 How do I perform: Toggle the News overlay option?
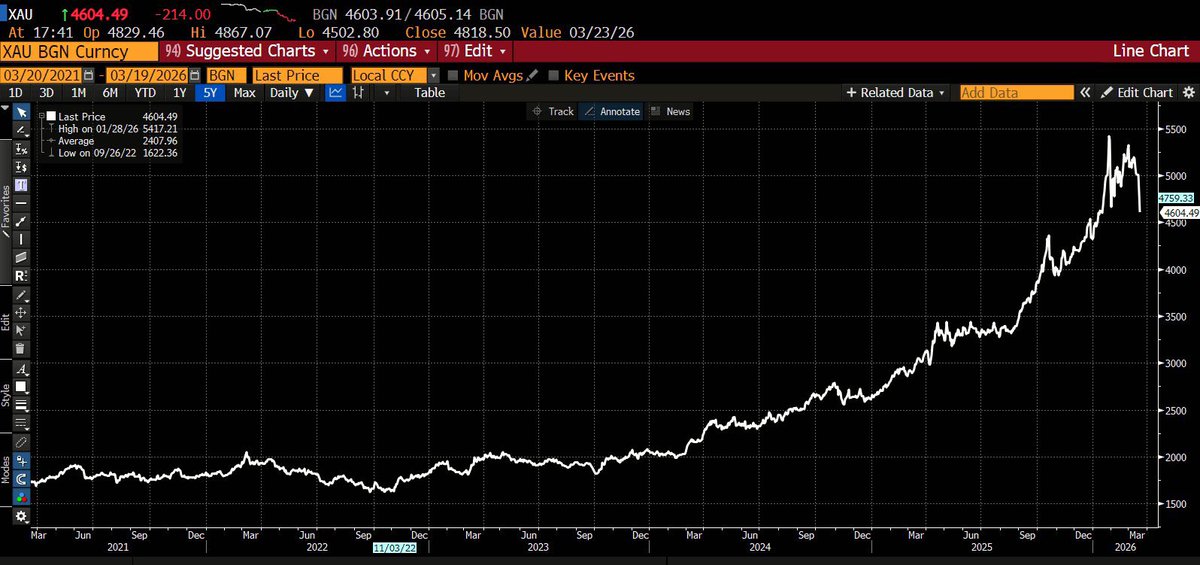coord(670,111)
